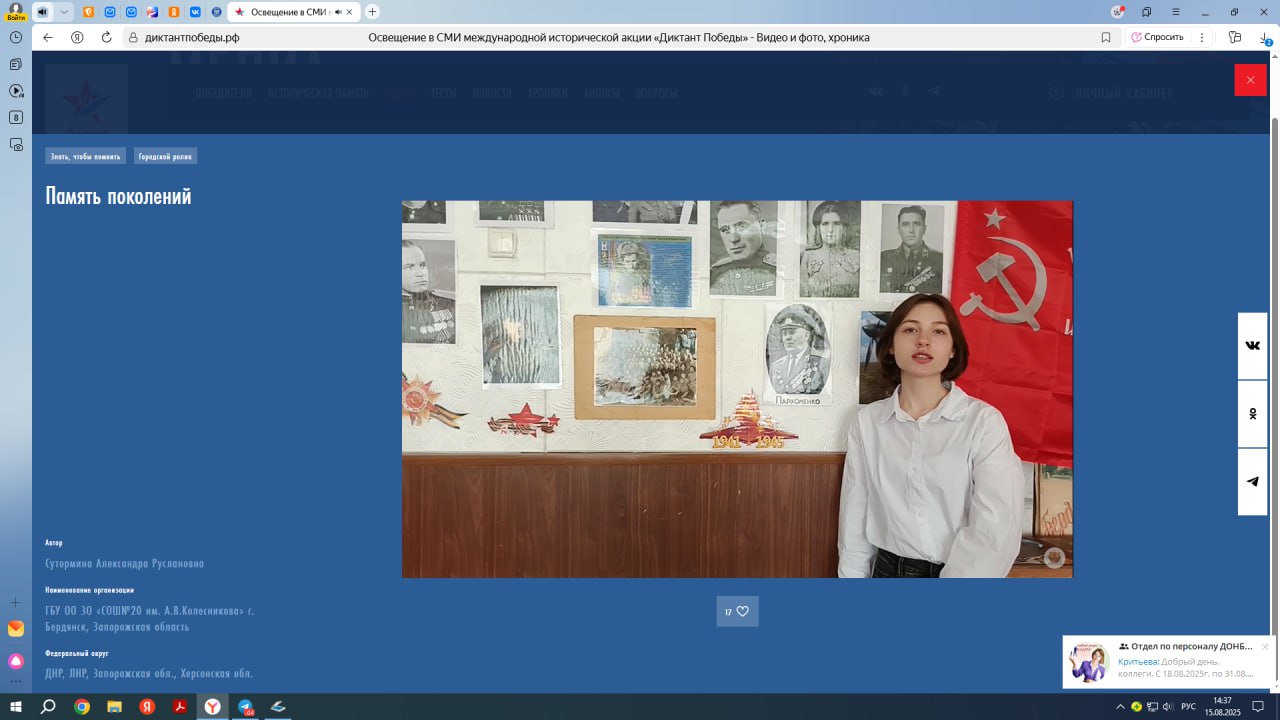The image size is (1280, 720).
Task: Open browser extensions panel
Action: click(1235, 37)
